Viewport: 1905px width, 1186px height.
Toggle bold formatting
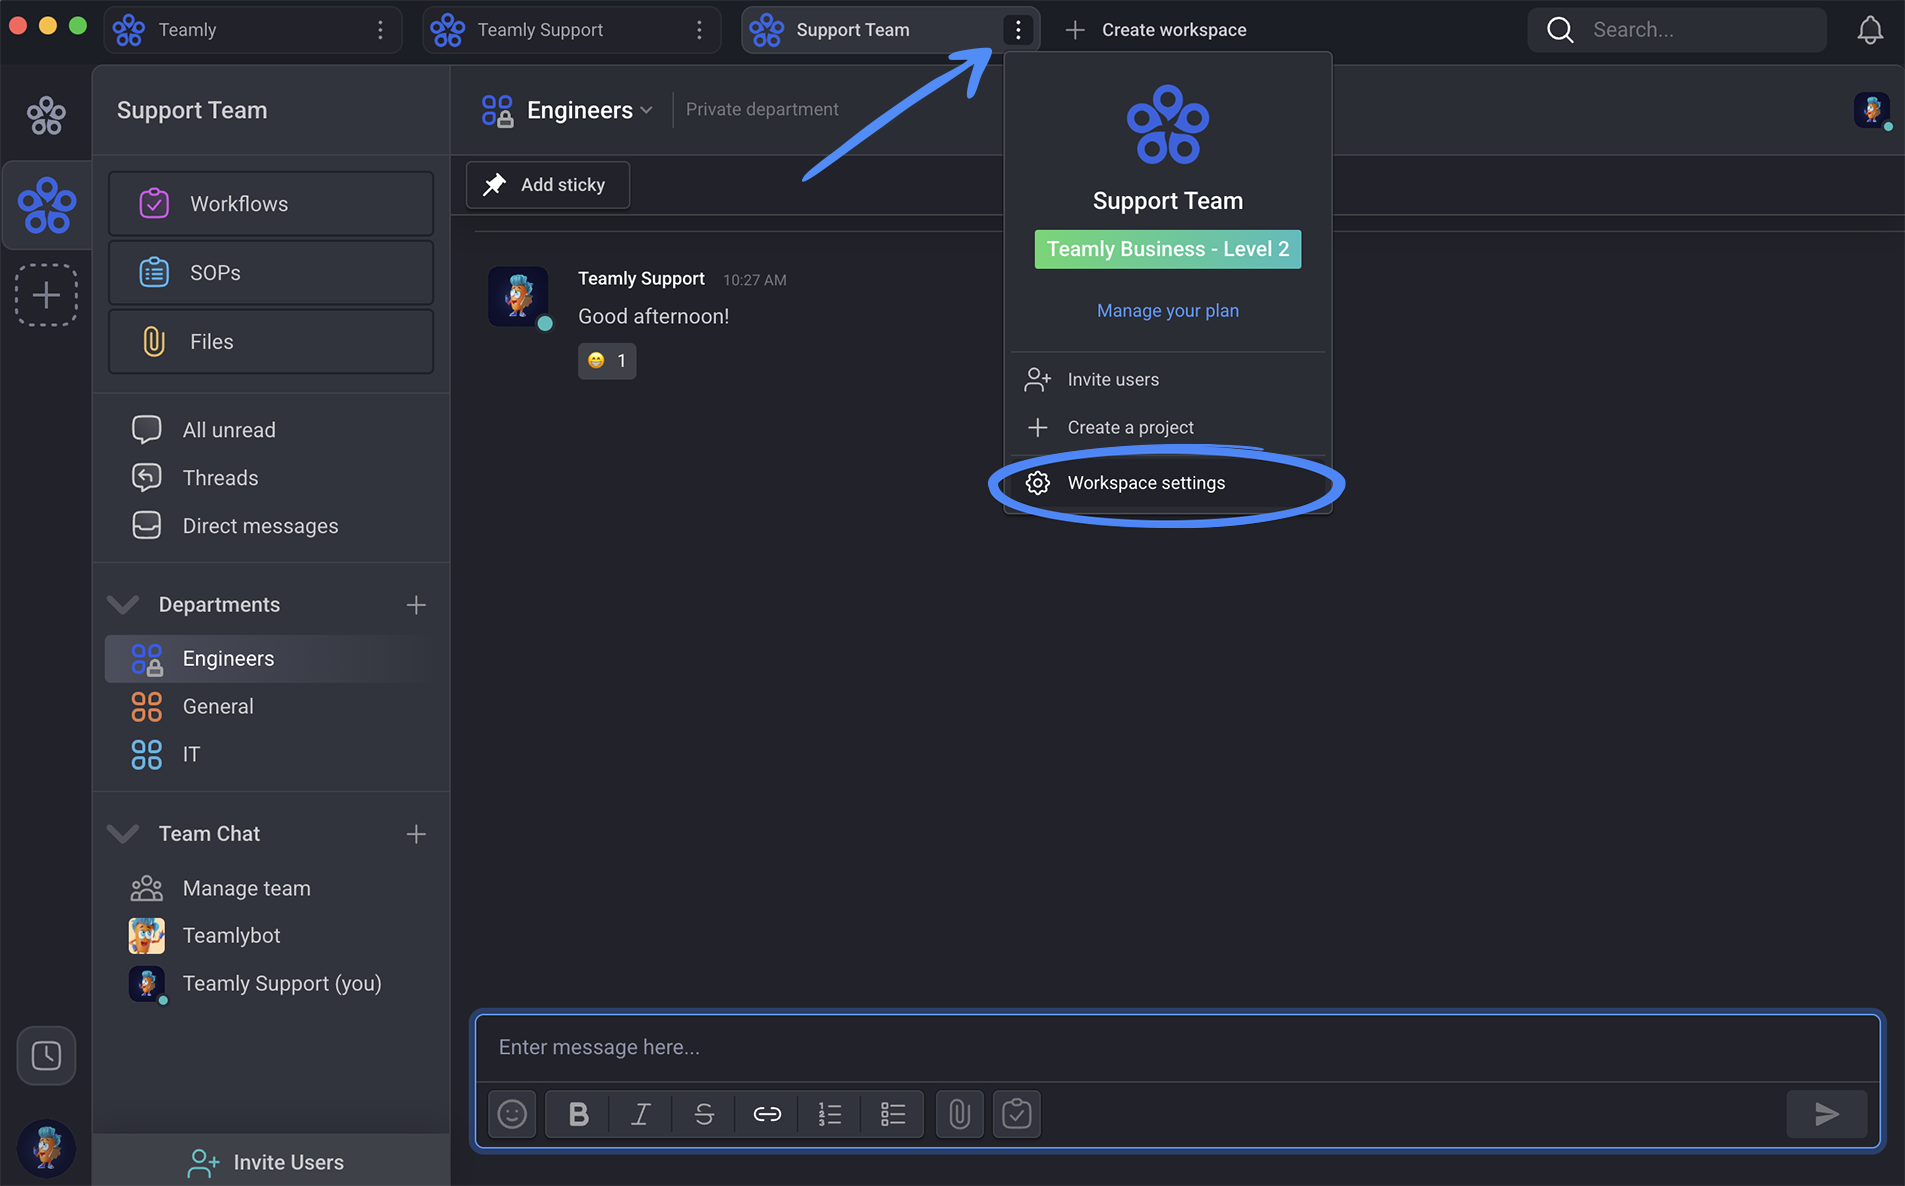tap(578, 1114)
